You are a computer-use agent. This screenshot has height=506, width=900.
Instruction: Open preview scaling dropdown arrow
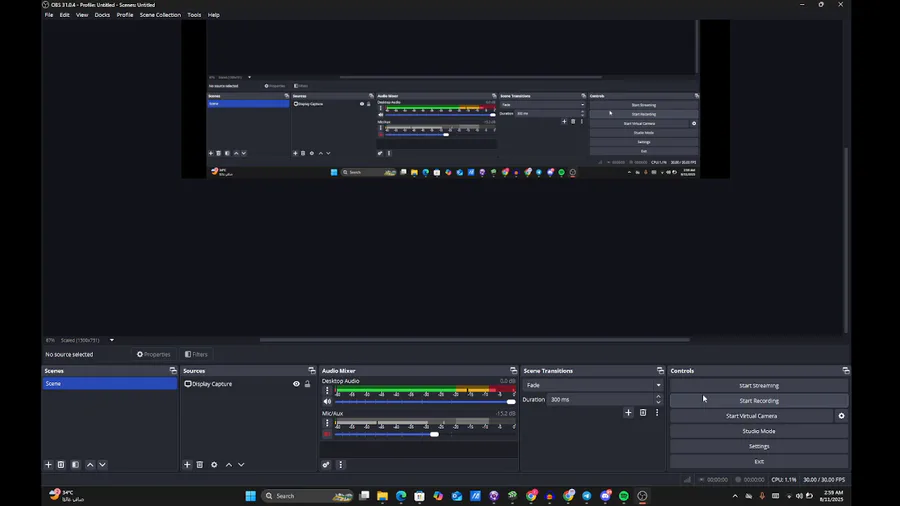click(112, 340)
